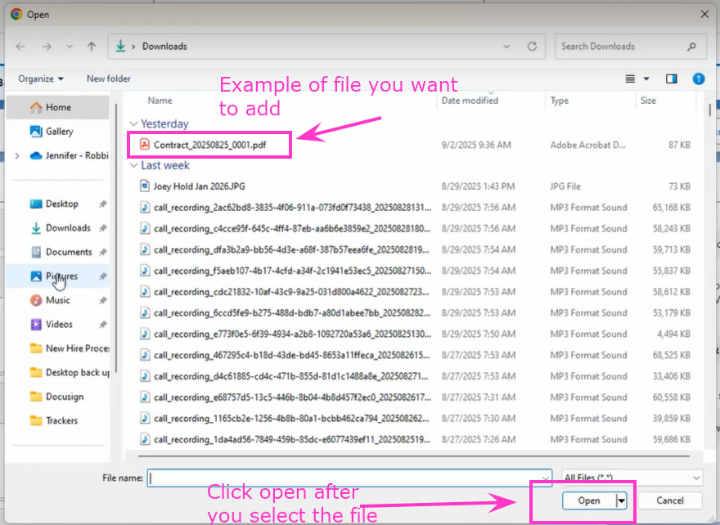
Task: Open Gallery in the navigation pane
Action: [x=59, y=131]
